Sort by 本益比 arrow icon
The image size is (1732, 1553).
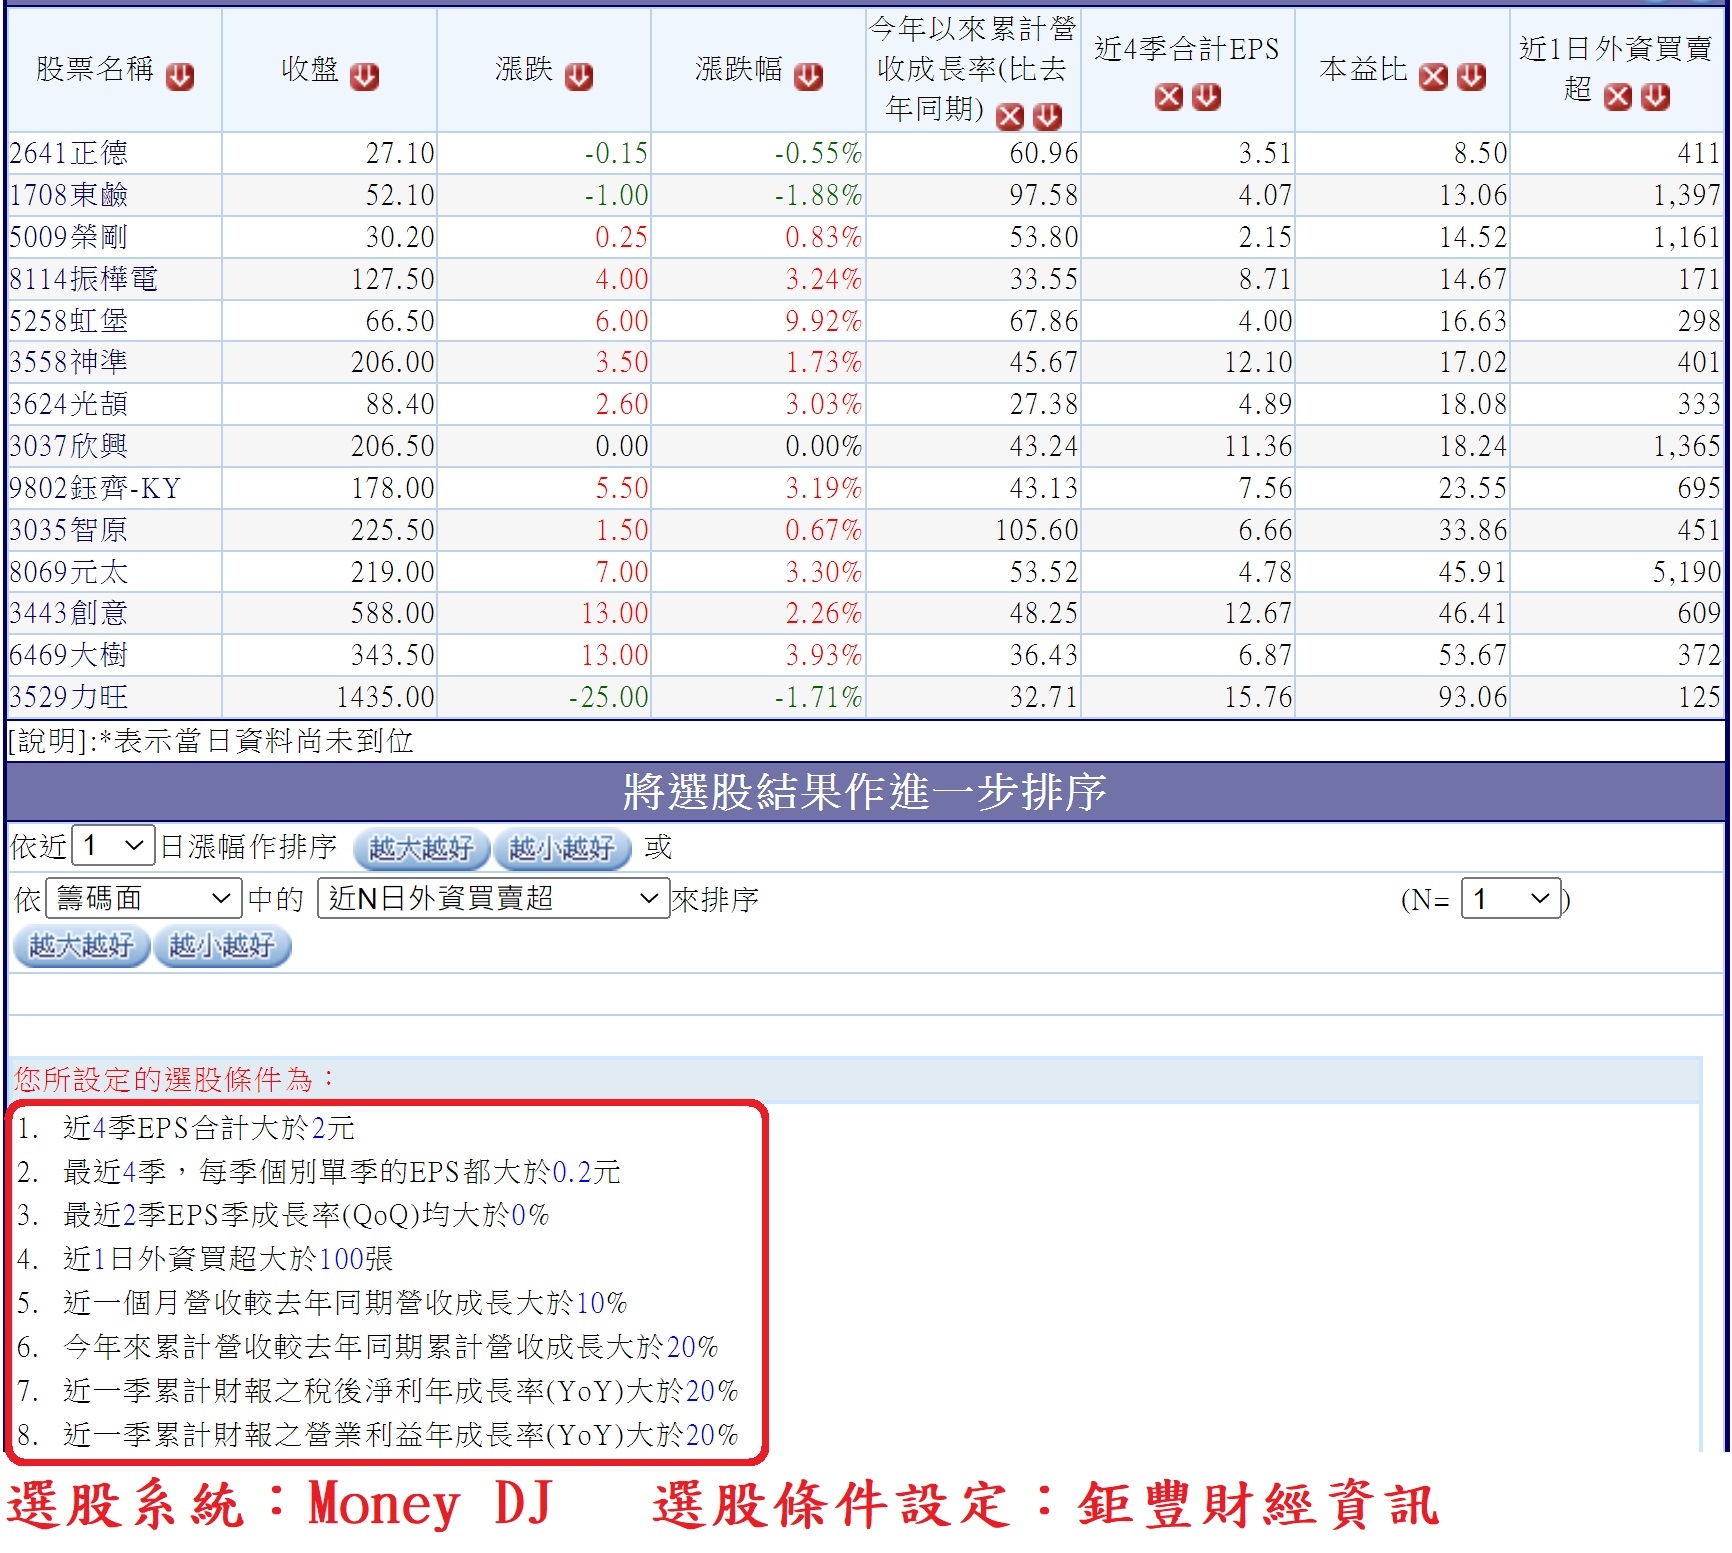click(1471, 76)
